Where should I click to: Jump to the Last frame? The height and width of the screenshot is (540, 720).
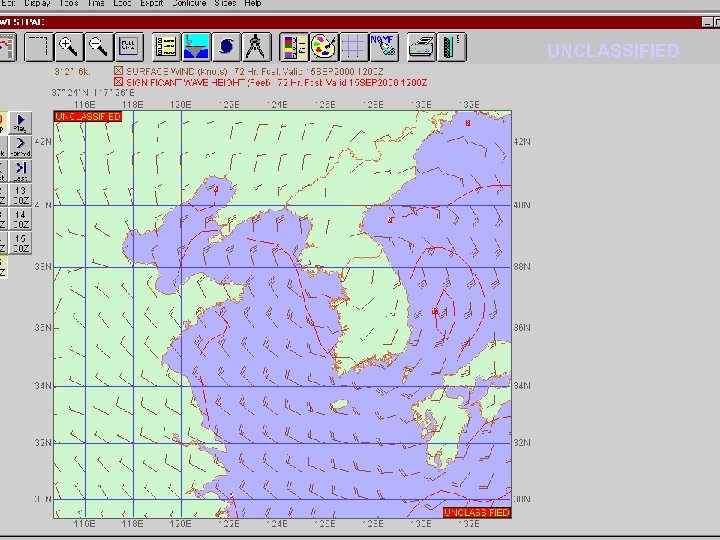tap(20, 170)
